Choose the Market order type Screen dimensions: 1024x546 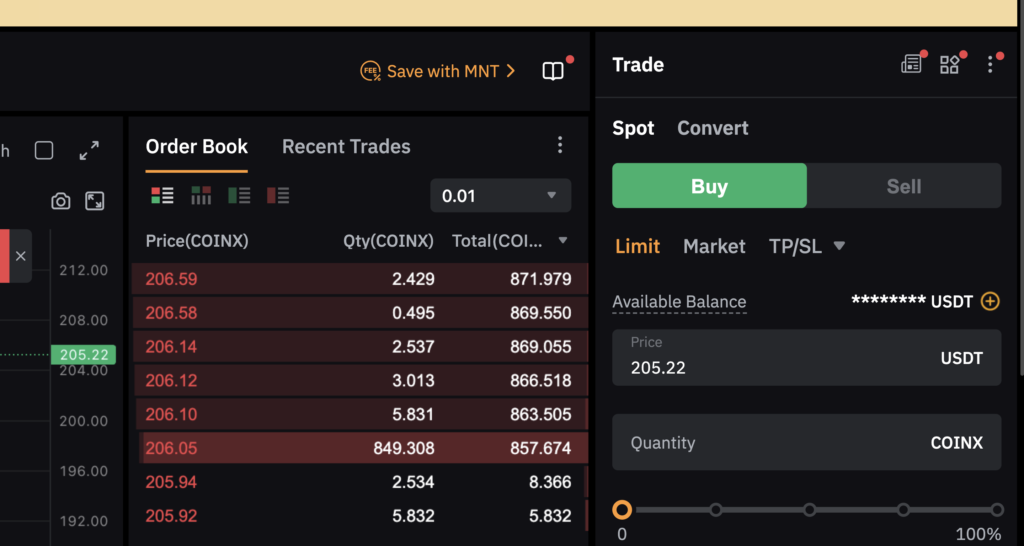(x=714, y=246)
